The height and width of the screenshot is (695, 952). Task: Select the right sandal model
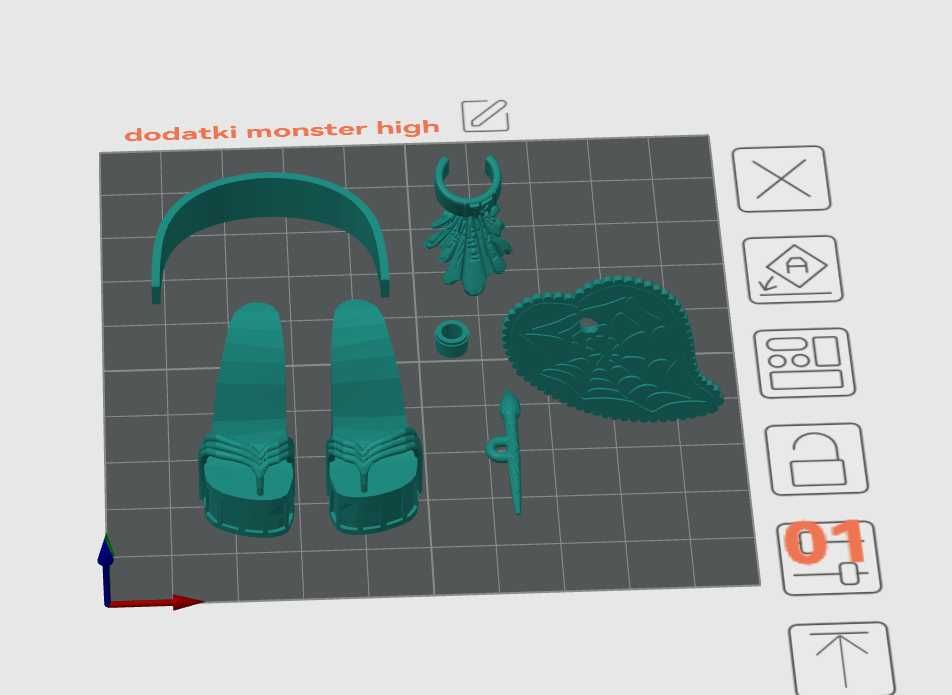370,418
